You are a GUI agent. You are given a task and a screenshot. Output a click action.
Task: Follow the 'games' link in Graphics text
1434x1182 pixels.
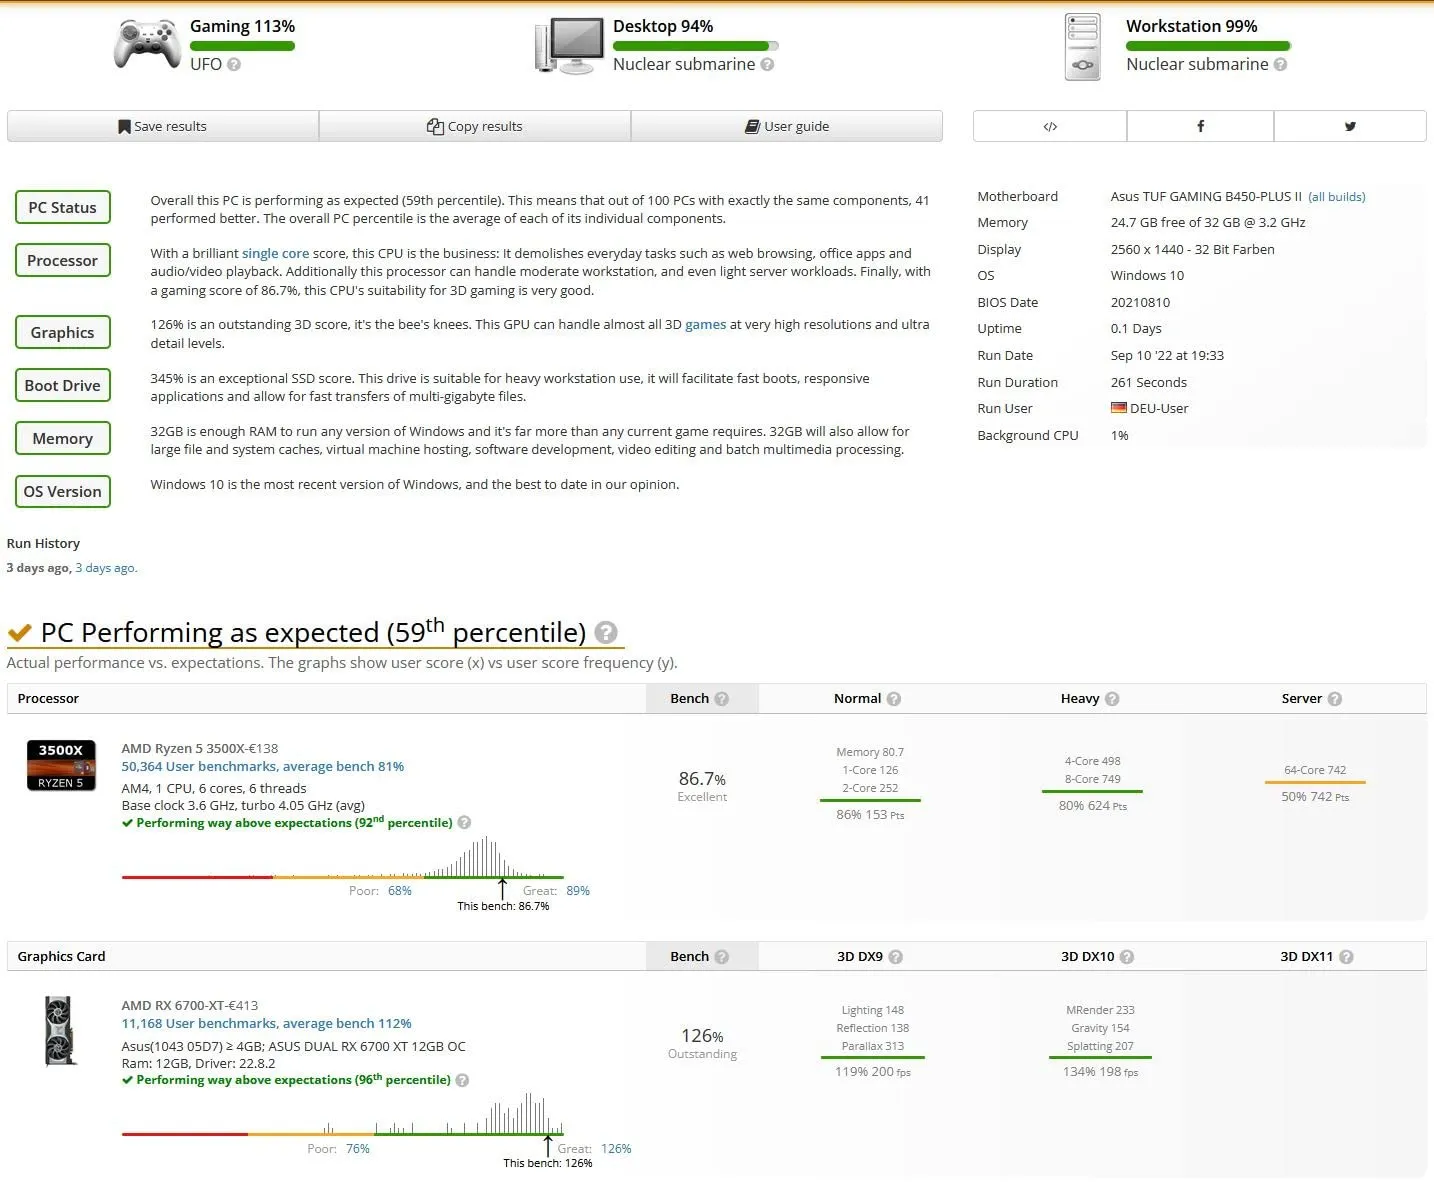(706, 325)
